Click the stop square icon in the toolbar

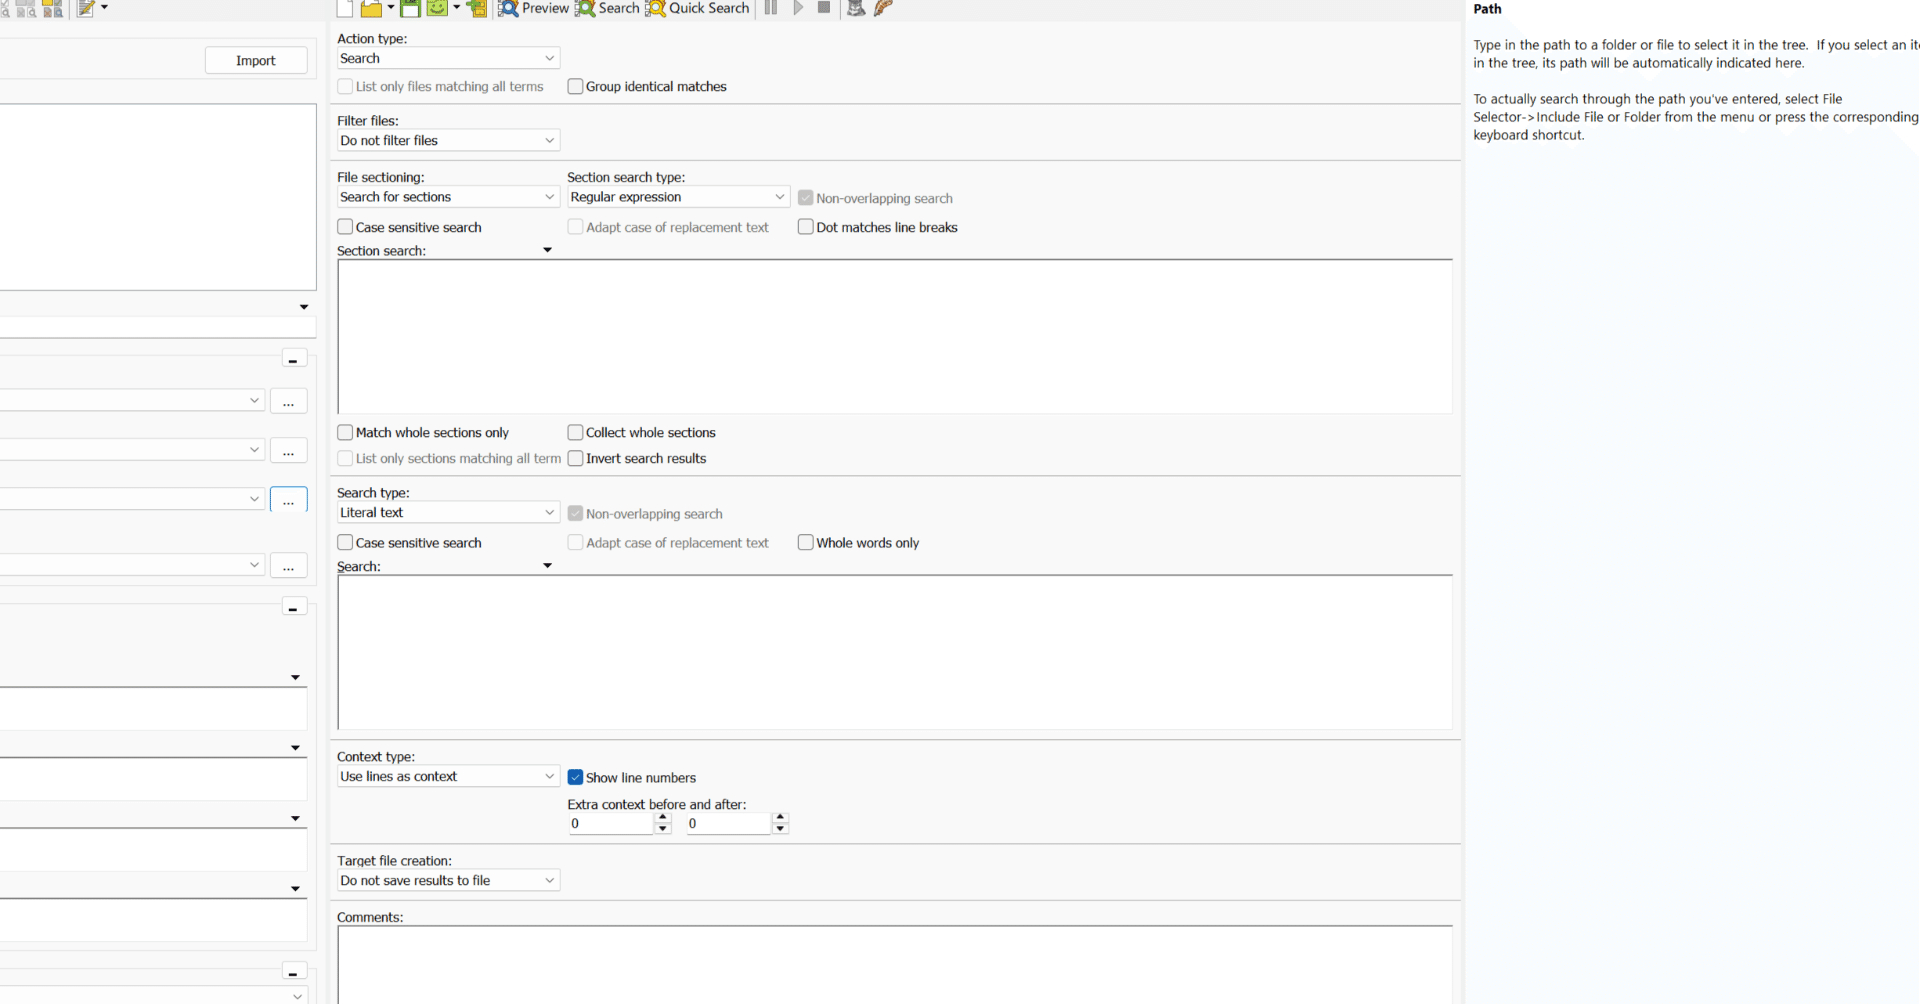(824, 8)
